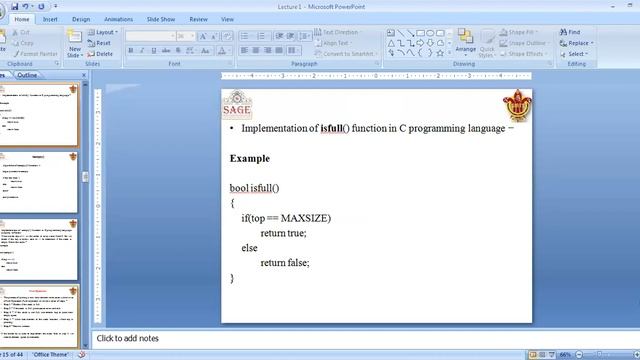Save the presentation from Quick Access toolbar
Screen dimensions: 640x360
tap(15, 7)
